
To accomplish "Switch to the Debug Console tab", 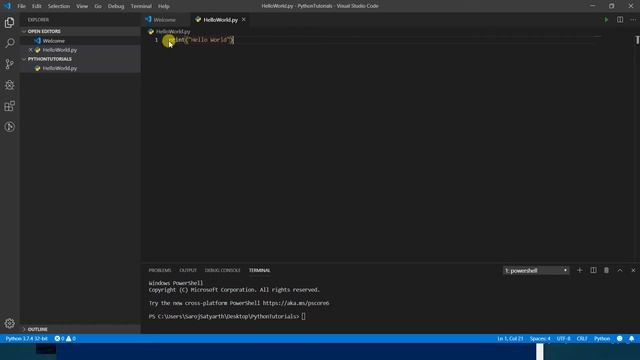I will [x=222, y=270].
